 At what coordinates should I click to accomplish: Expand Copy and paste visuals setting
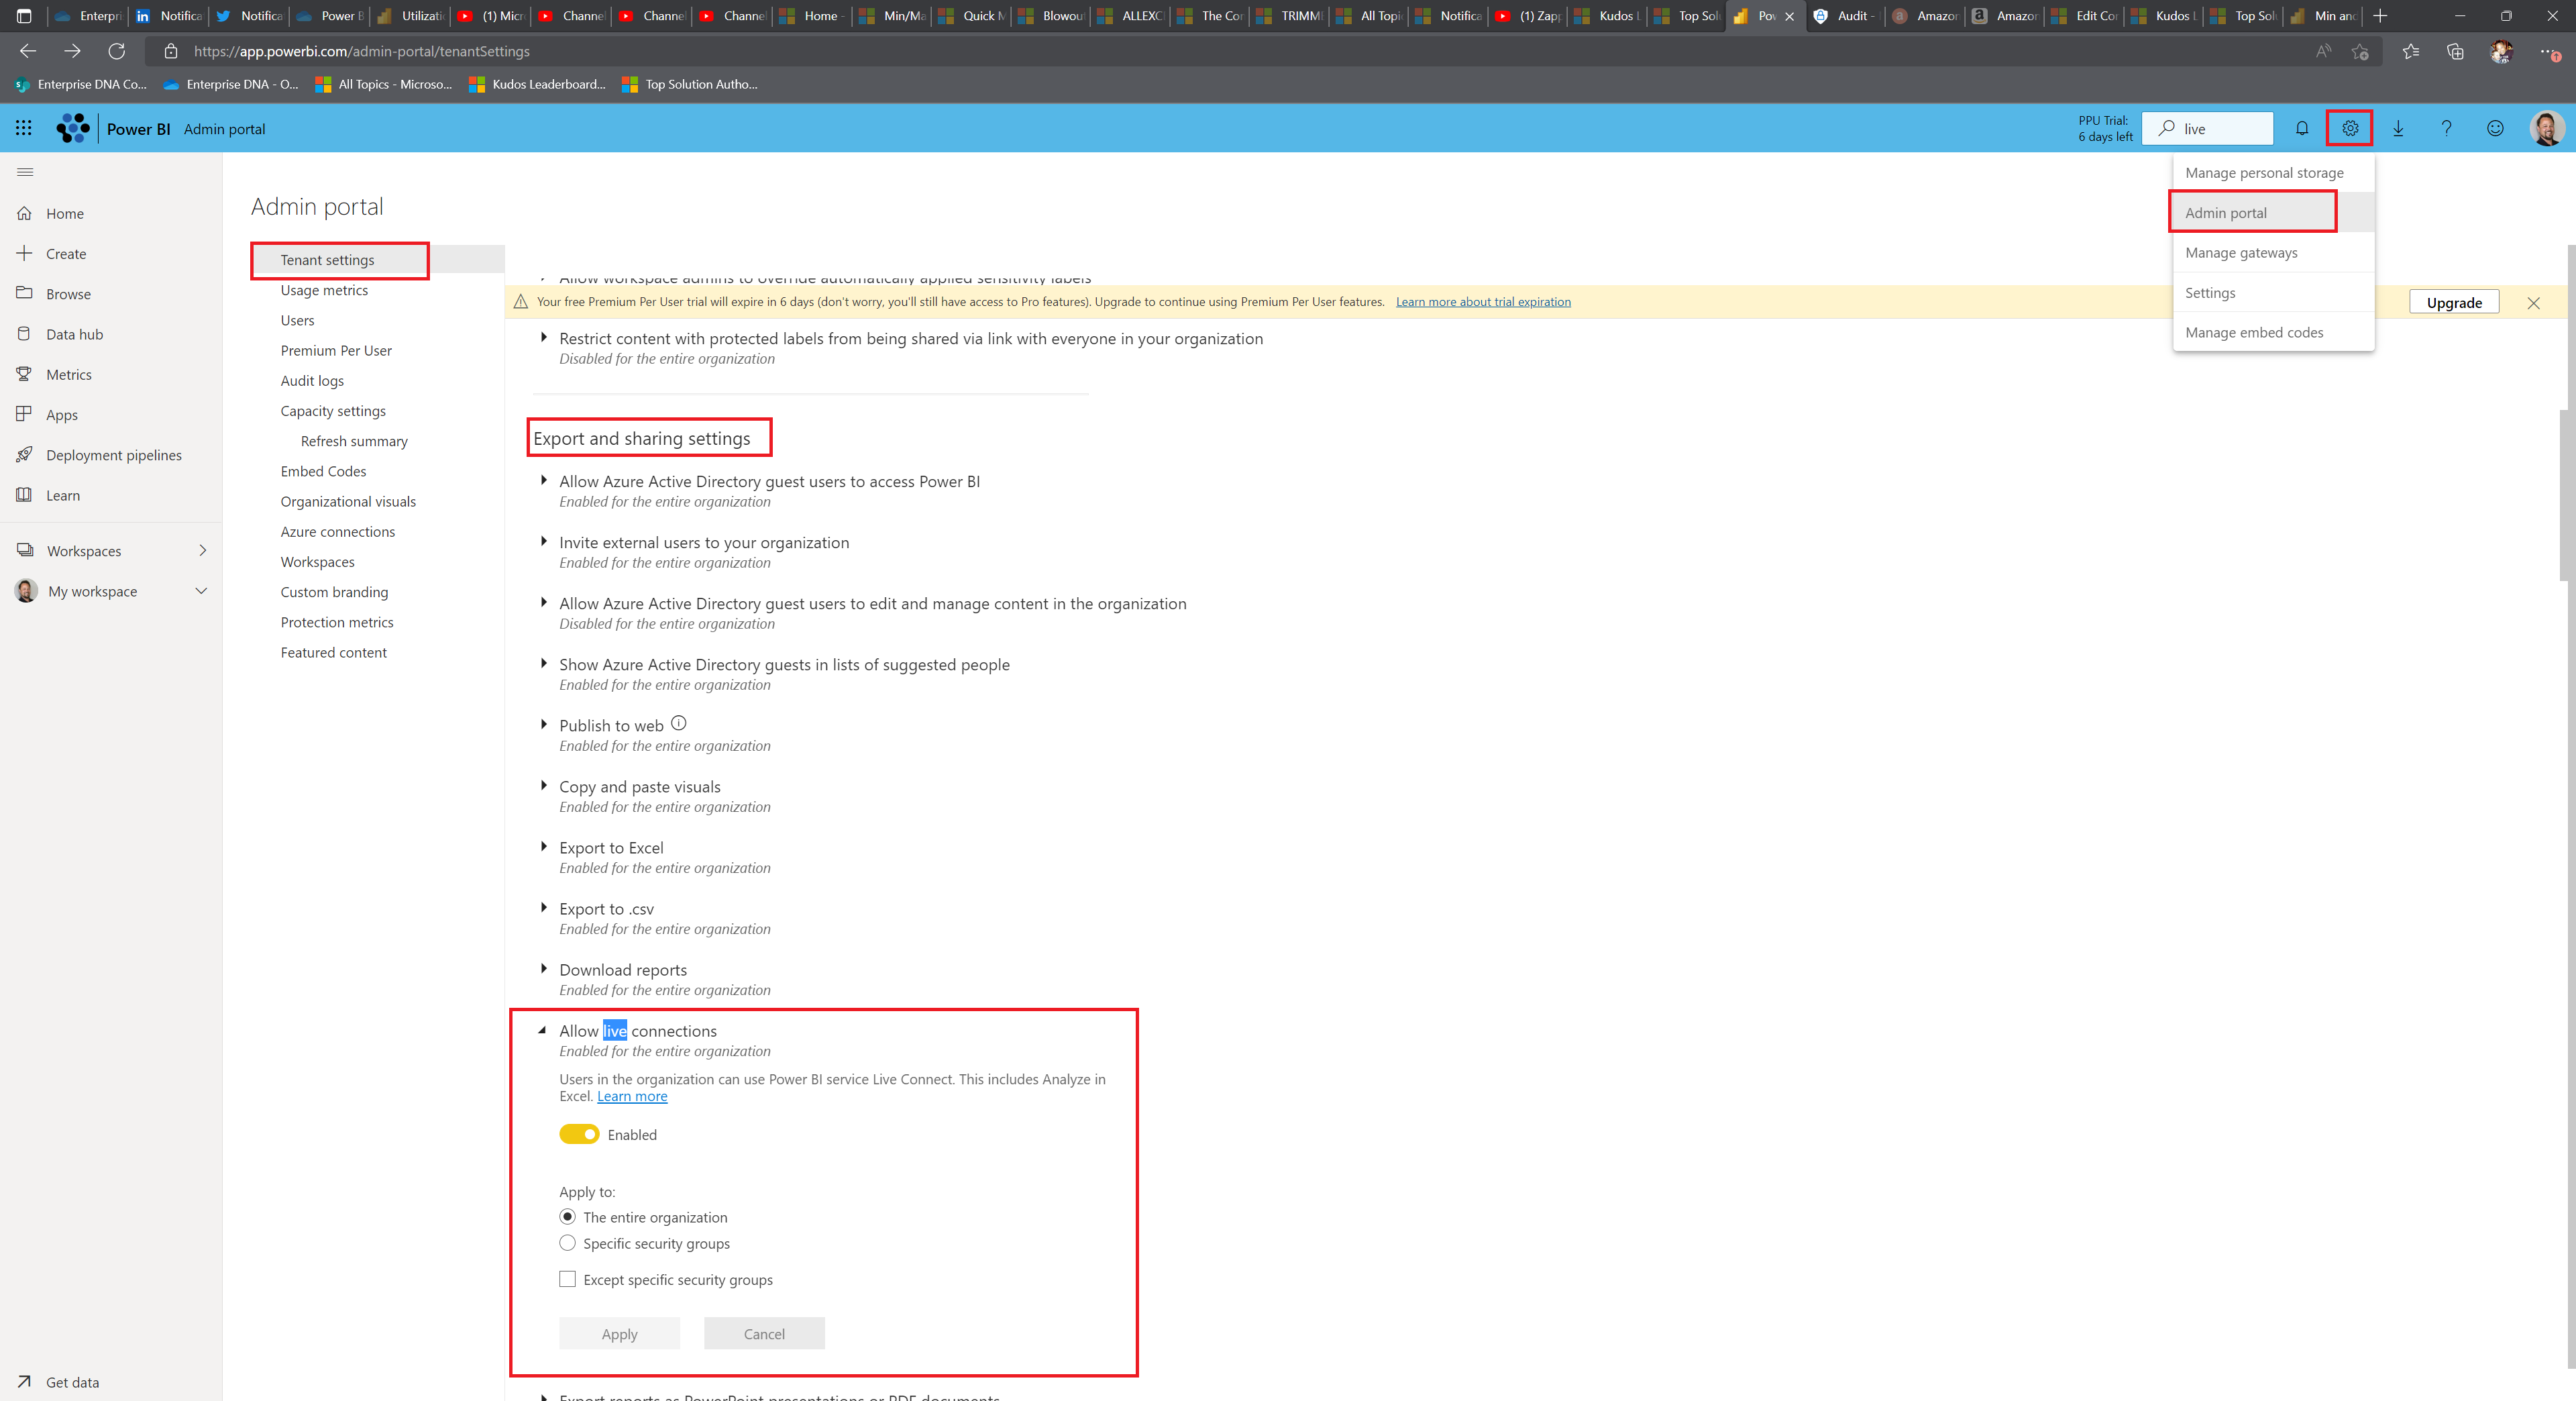[x=543, y=786]
